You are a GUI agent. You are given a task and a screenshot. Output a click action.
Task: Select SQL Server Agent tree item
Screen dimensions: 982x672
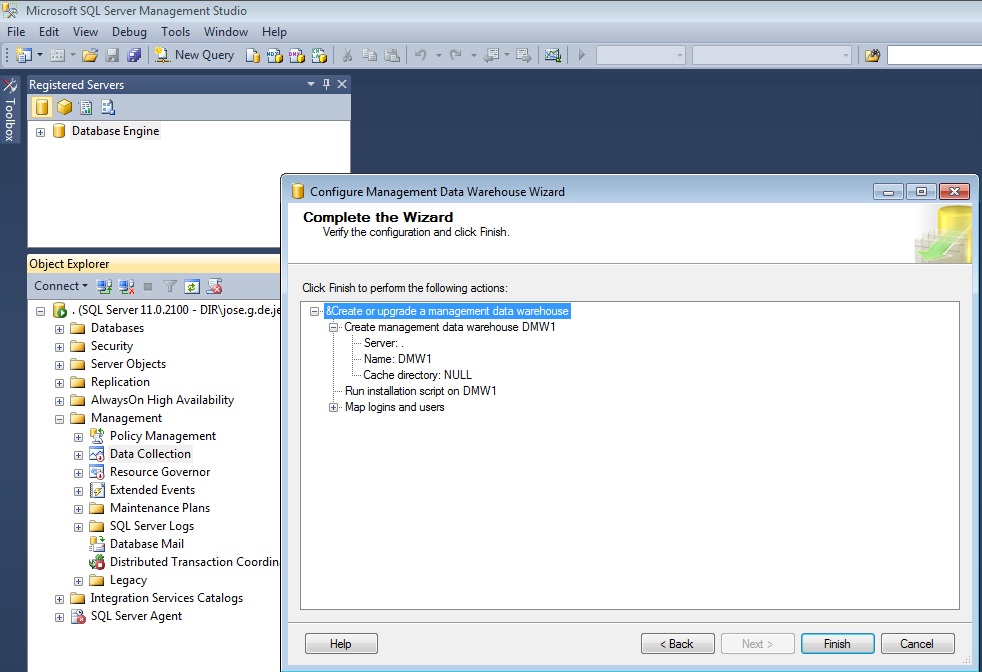pyautogui.click(x=137, y=616)
